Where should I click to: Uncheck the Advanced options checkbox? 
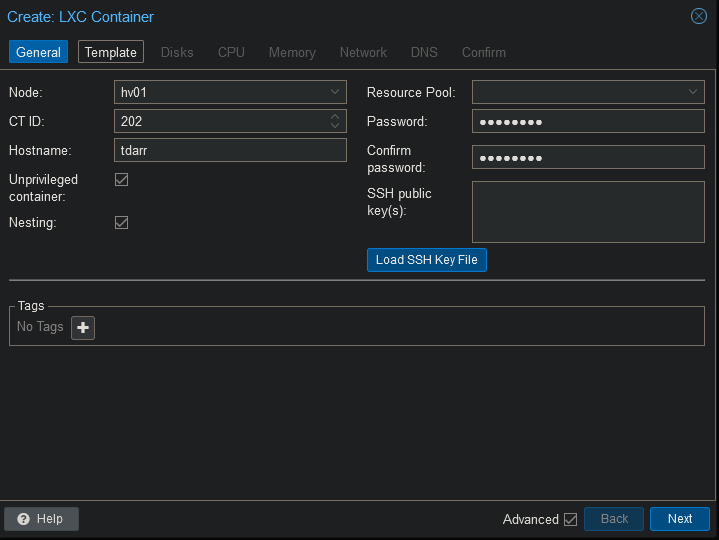571,519
